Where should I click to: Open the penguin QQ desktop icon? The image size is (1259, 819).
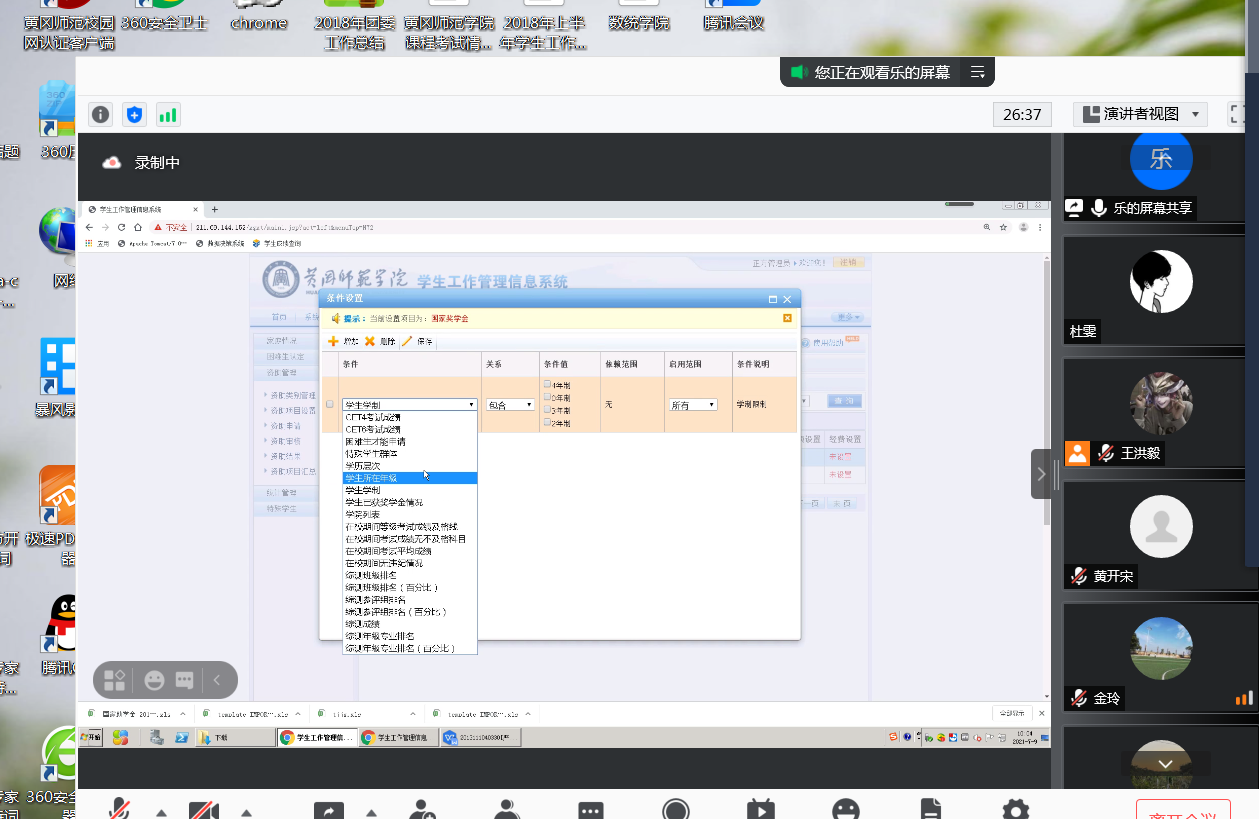pos(59,636)
